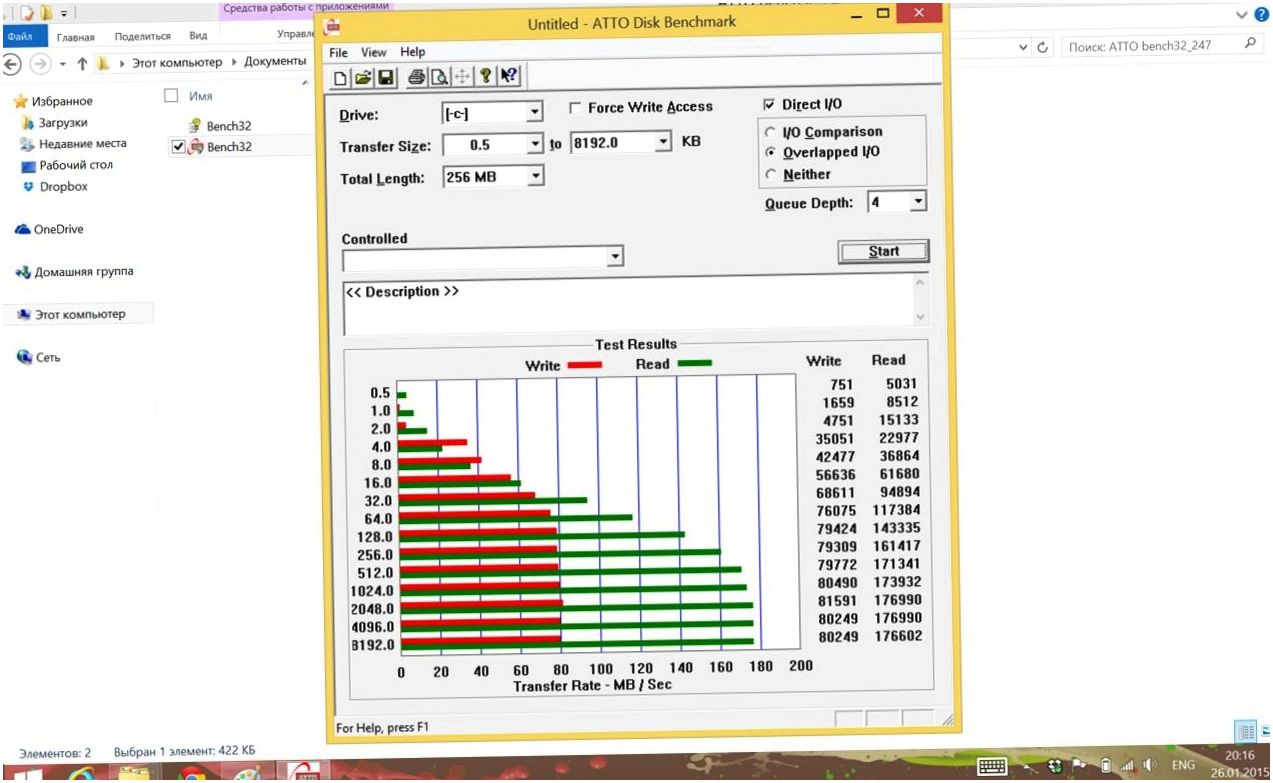1273x783 pixels.
Task: Click the Explorer up arrow navigation icon
Action: (x=82, y=63)
